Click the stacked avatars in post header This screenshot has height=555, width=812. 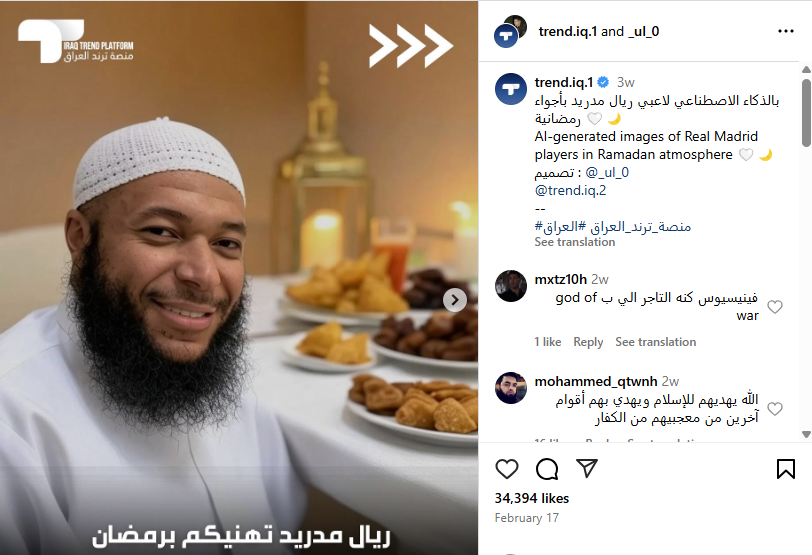pos(510,32)
